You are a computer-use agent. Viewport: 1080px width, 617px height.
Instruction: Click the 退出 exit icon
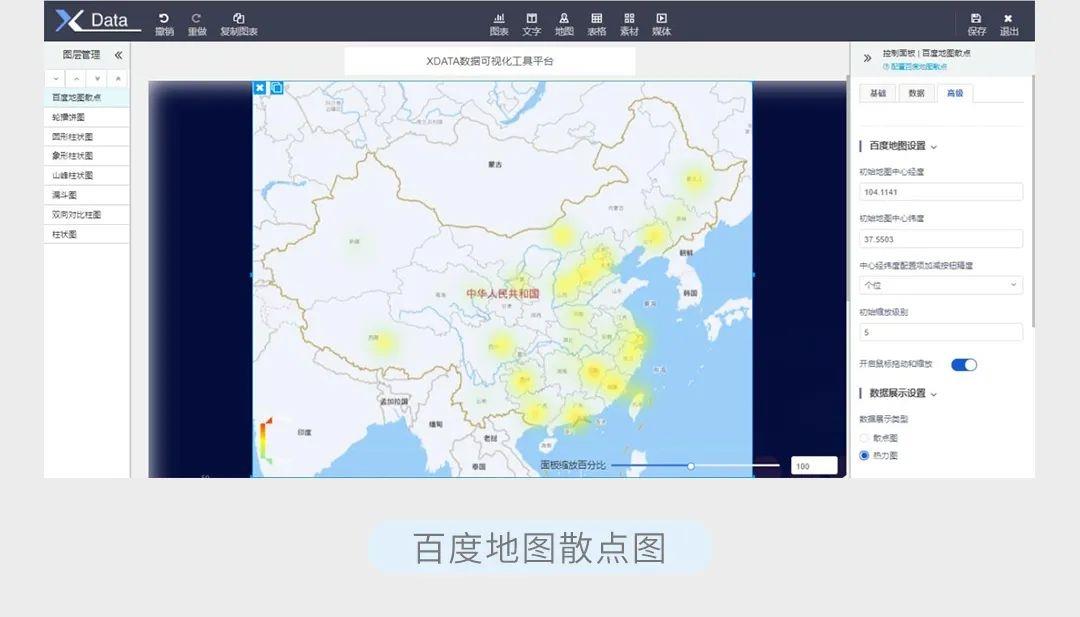pos(1008,19)
